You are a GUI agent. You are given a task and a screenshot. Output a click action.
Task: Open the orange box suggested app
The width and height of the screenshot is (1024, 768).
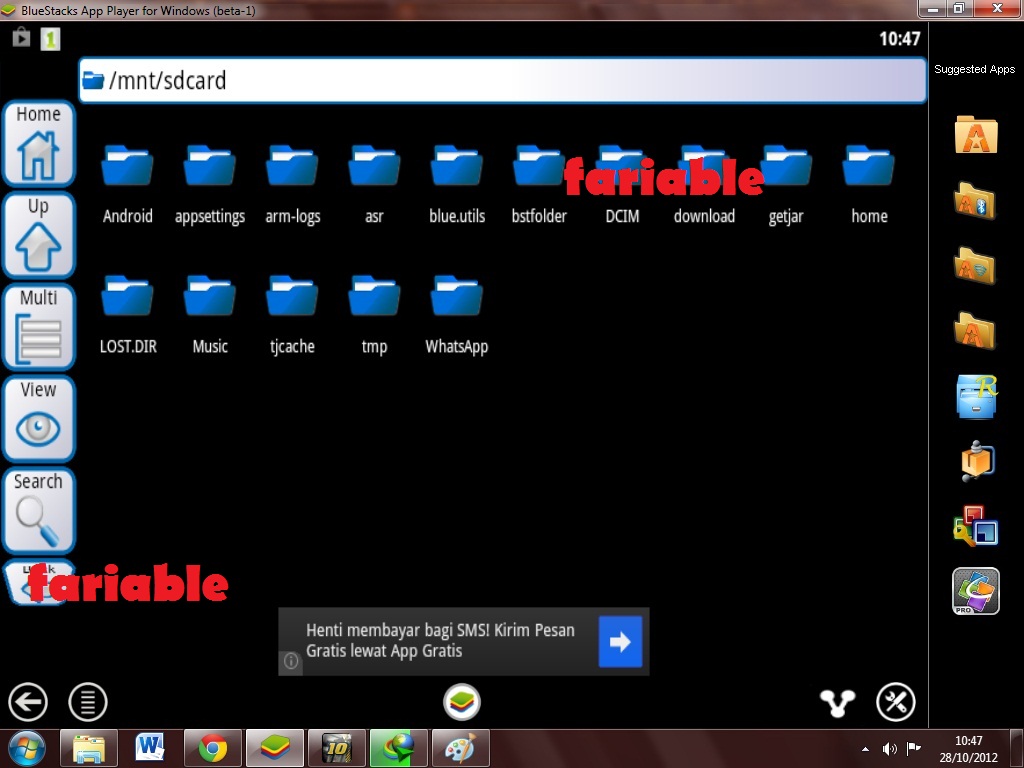tap(977, 460)
